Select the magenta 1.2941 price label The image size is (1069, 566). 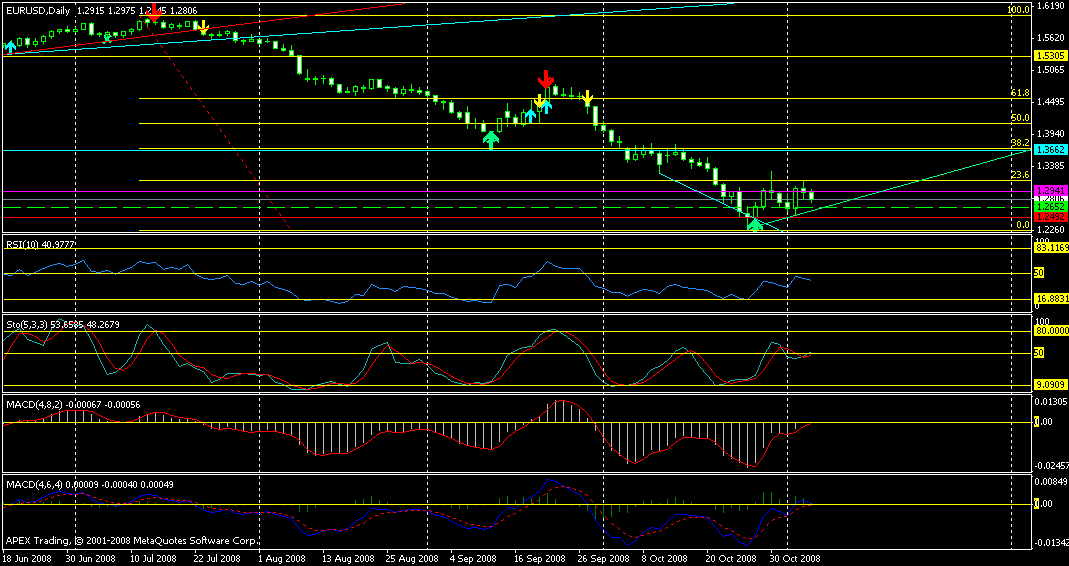pyautogui.click(x=1050, y=190)
